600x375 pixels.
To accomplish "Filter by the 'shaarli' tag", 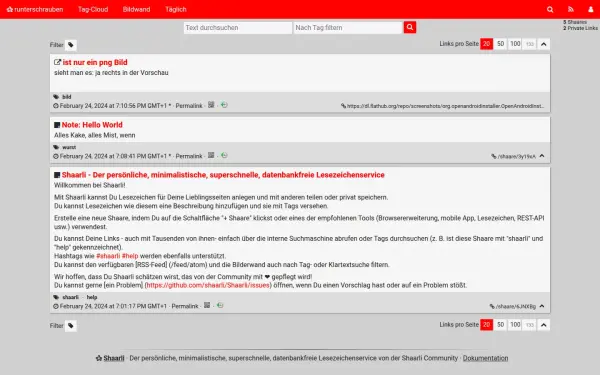I will (70, 297).
